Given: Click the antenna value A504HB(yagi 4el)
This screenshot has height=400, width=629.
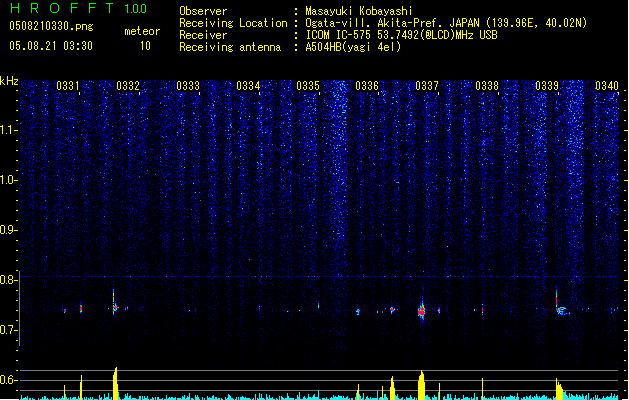Looking at the screenshot, I should (353, 47).
